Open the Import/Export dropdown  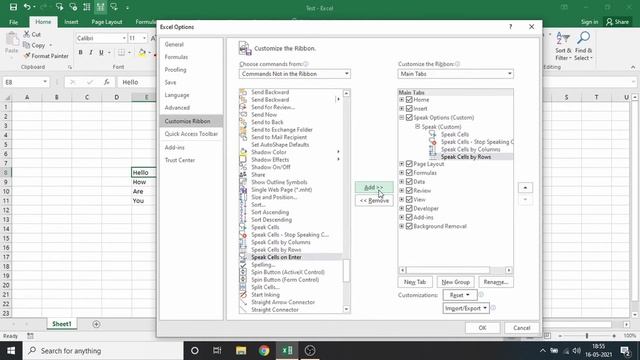click(x=466, y=308)
